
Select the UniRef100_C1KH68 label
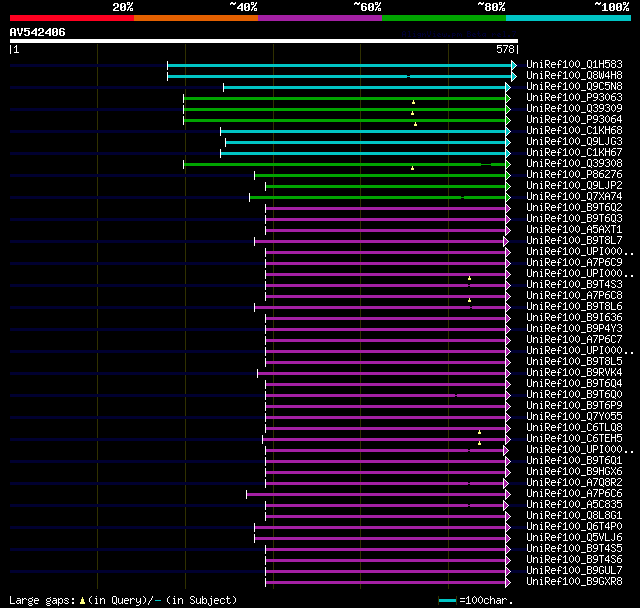574,131
